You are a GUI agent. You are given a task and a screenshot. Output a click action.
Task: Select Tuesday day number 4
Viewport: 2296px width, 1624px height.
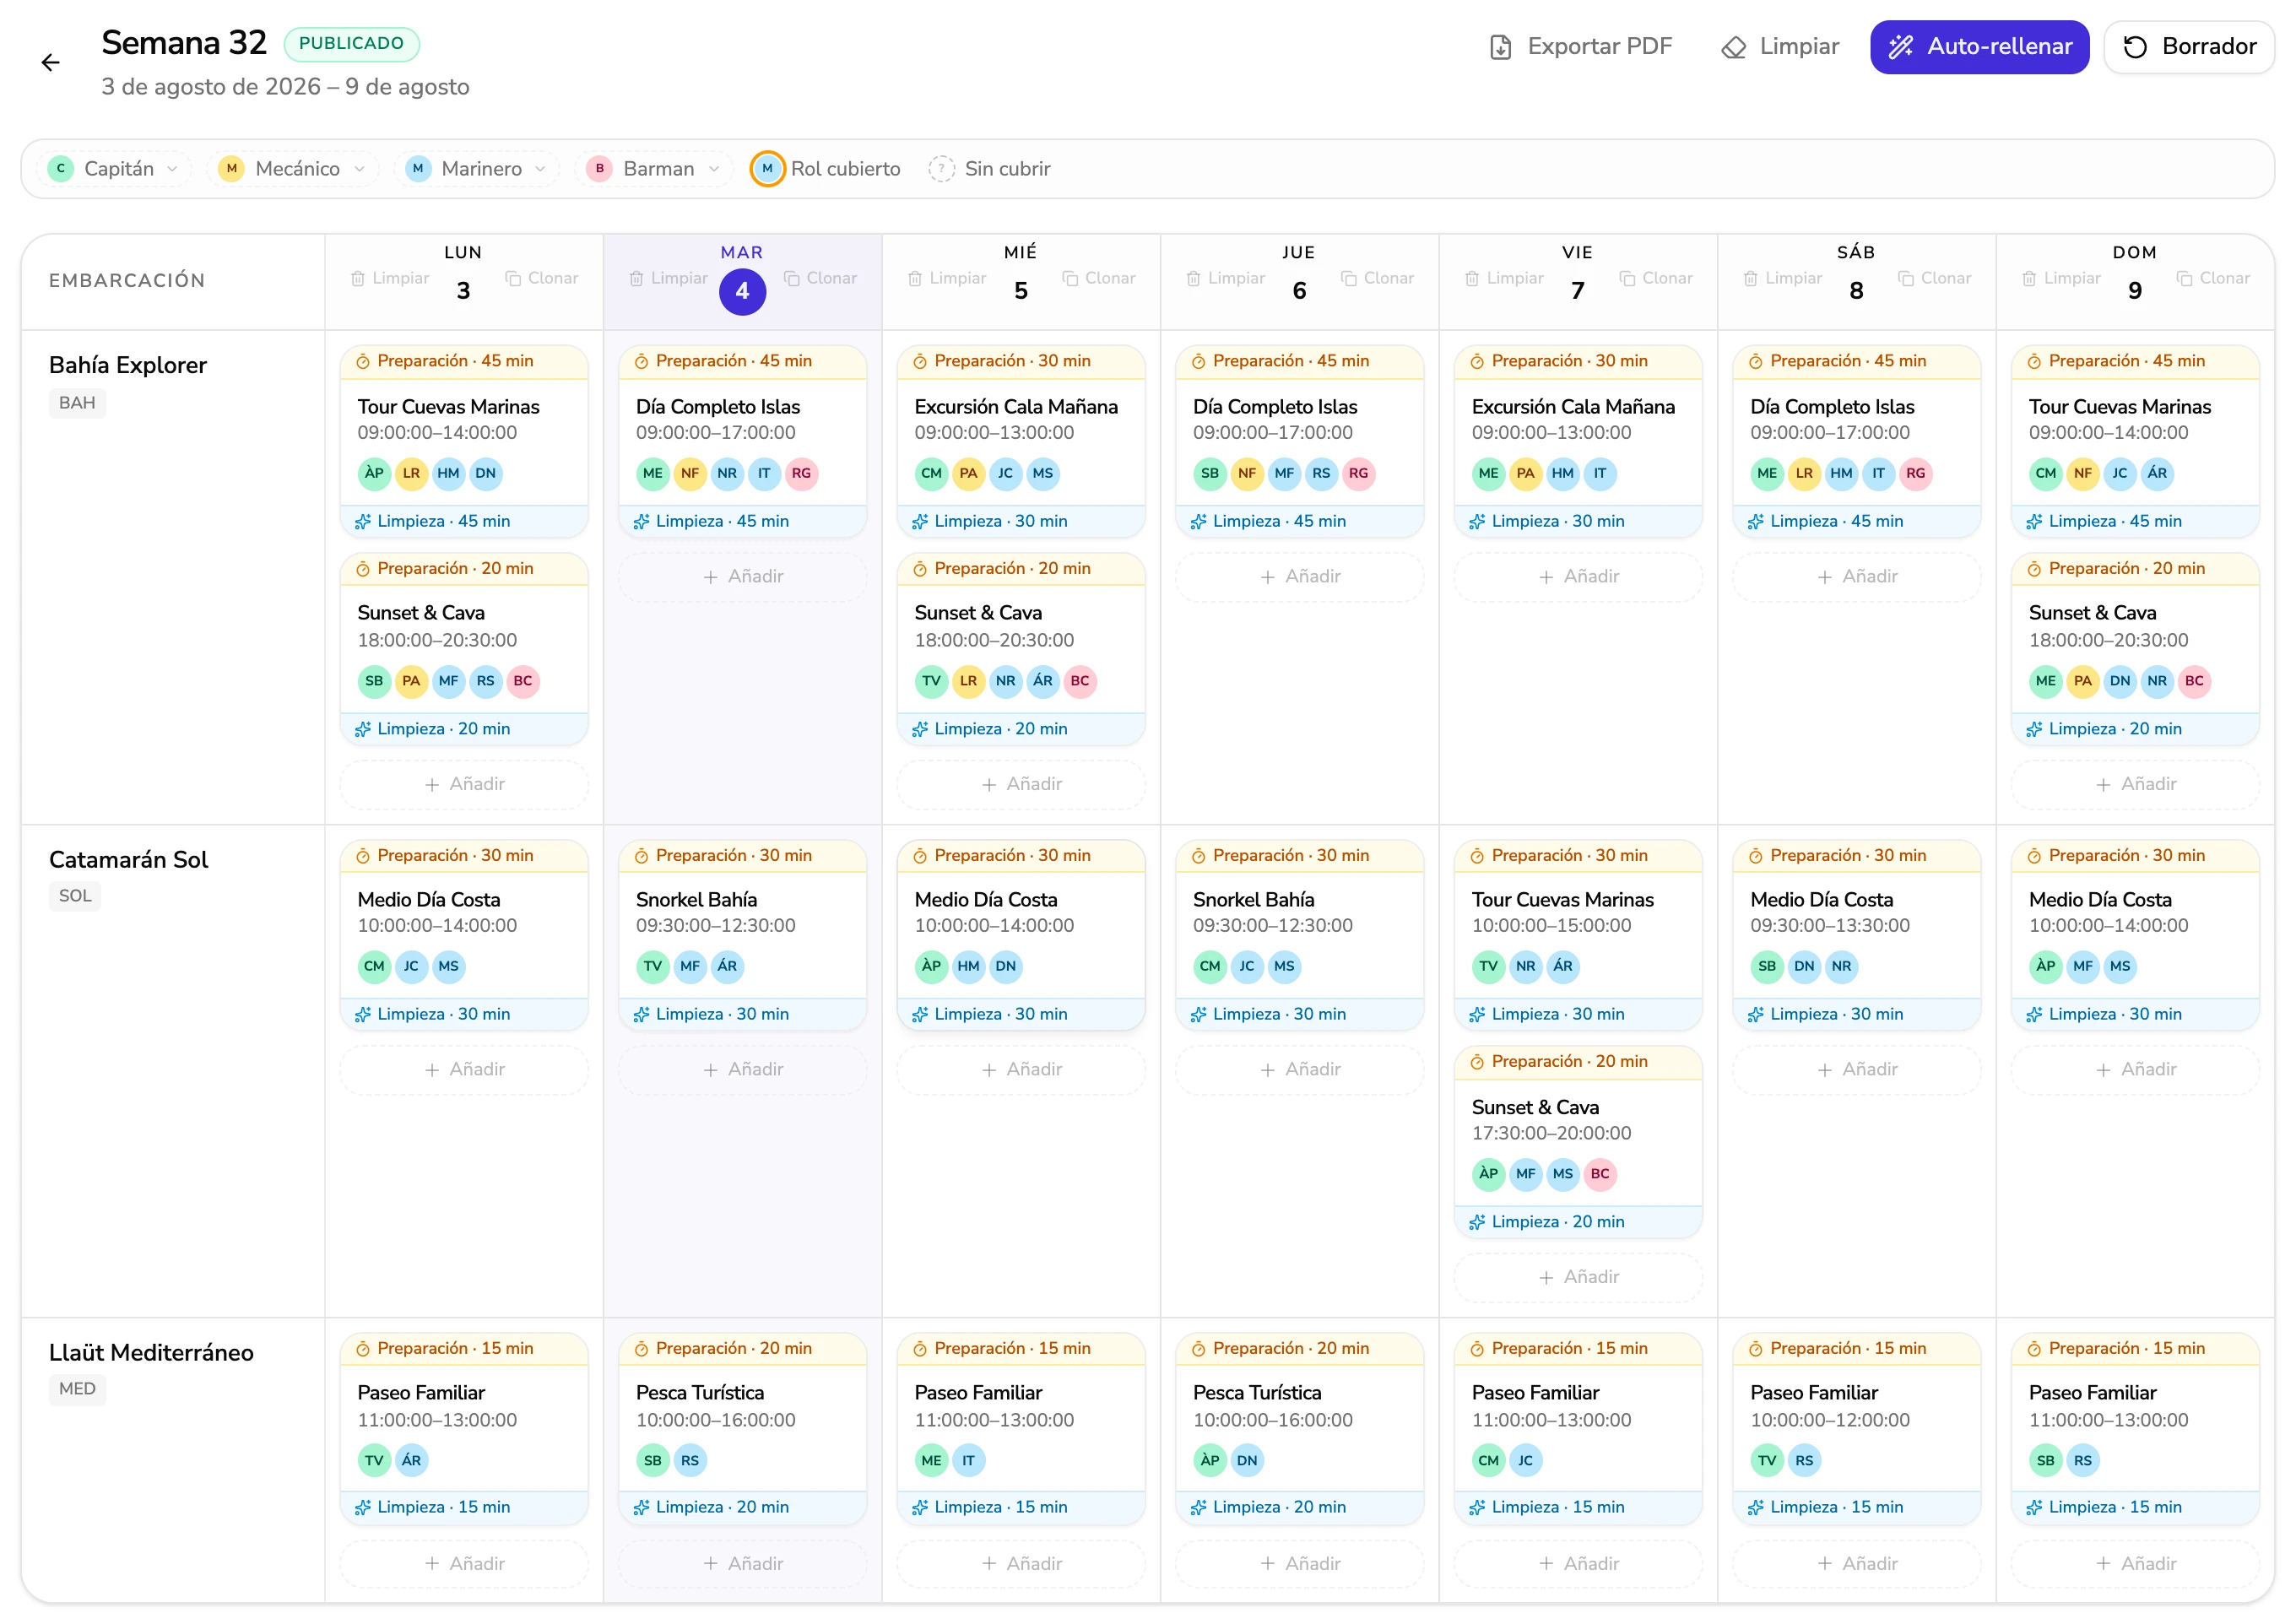[x=742, y=291]
